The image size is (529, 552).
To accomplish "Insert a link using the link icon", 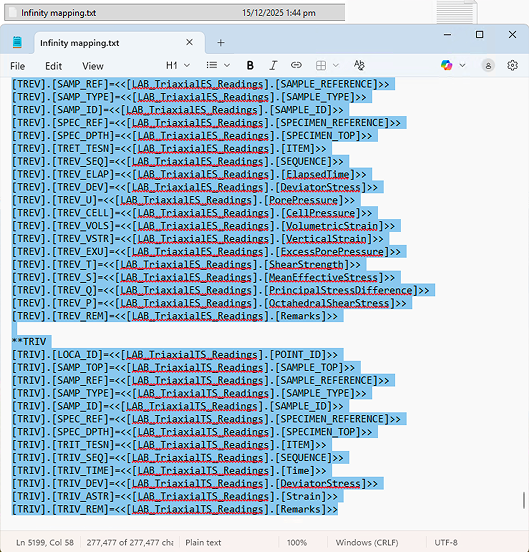I will coord(296,65).
